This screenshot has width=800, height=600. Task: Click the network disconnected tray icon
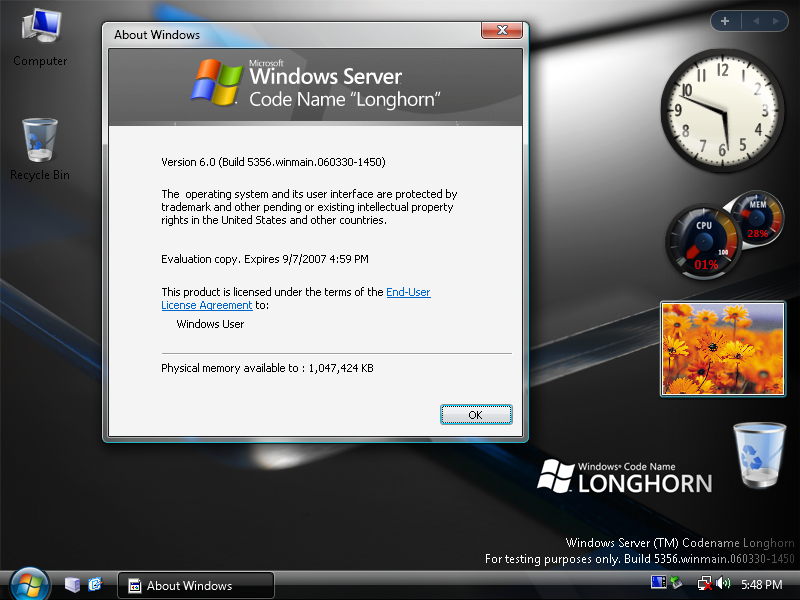pos(705,583)
